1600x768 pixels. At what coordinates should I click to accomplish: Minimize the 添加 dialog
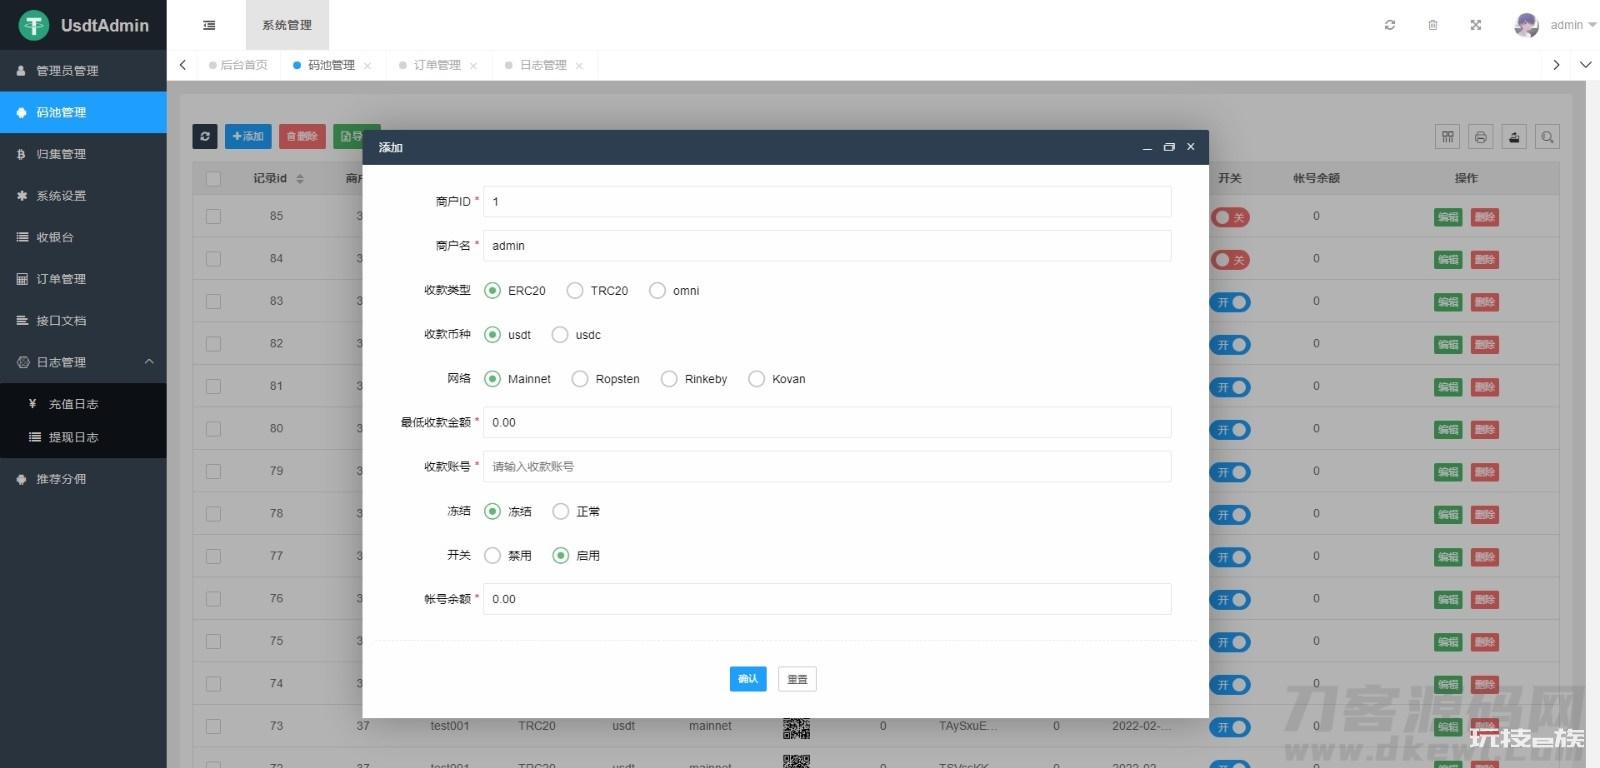[x=1147, y=148]
